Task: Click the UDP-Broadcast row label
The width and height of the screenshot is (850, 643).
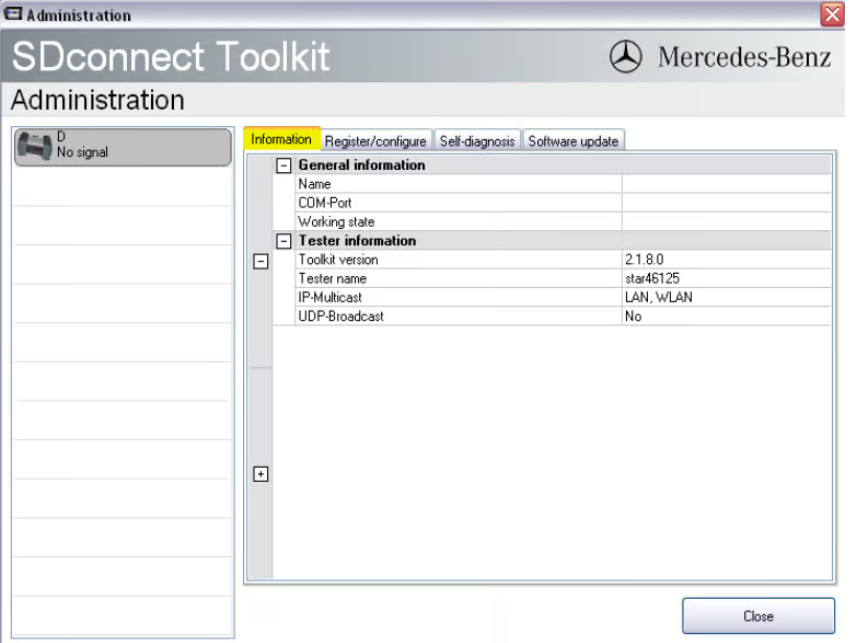Action: 341,317
